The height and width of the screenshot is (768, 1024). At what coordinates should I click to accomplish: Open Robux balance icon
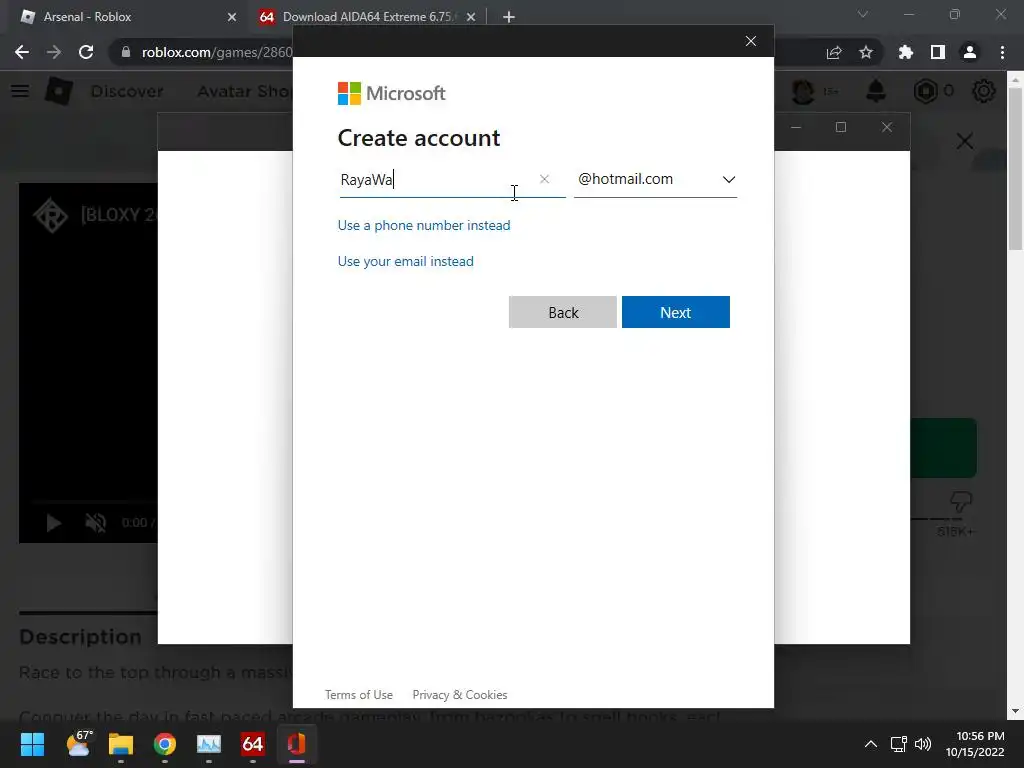925,91
